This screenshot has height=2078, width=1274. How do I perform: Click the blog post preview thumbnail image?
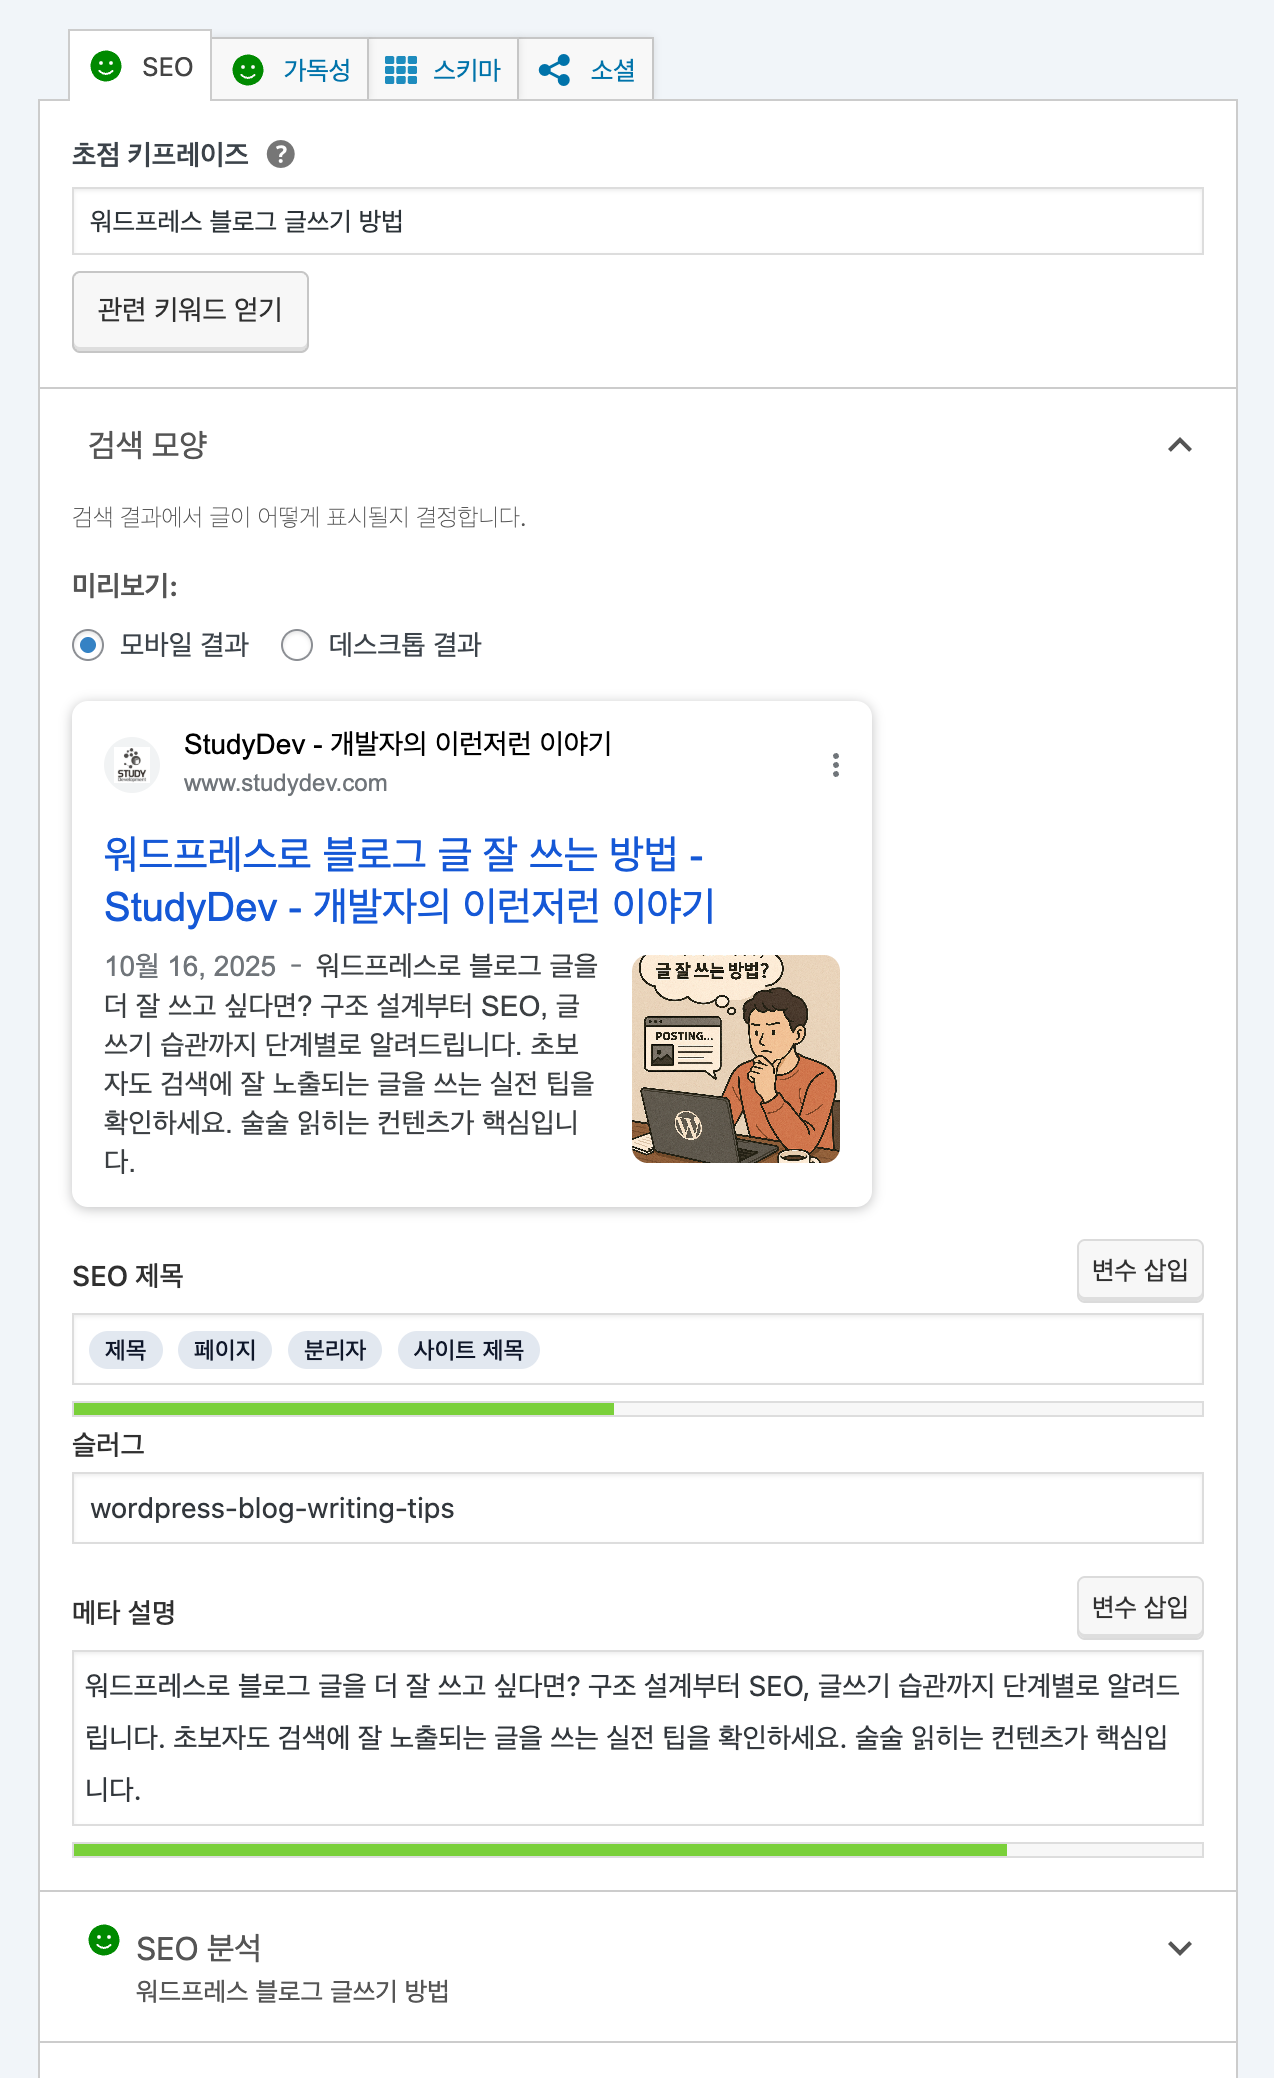(x=735, y=1059)
